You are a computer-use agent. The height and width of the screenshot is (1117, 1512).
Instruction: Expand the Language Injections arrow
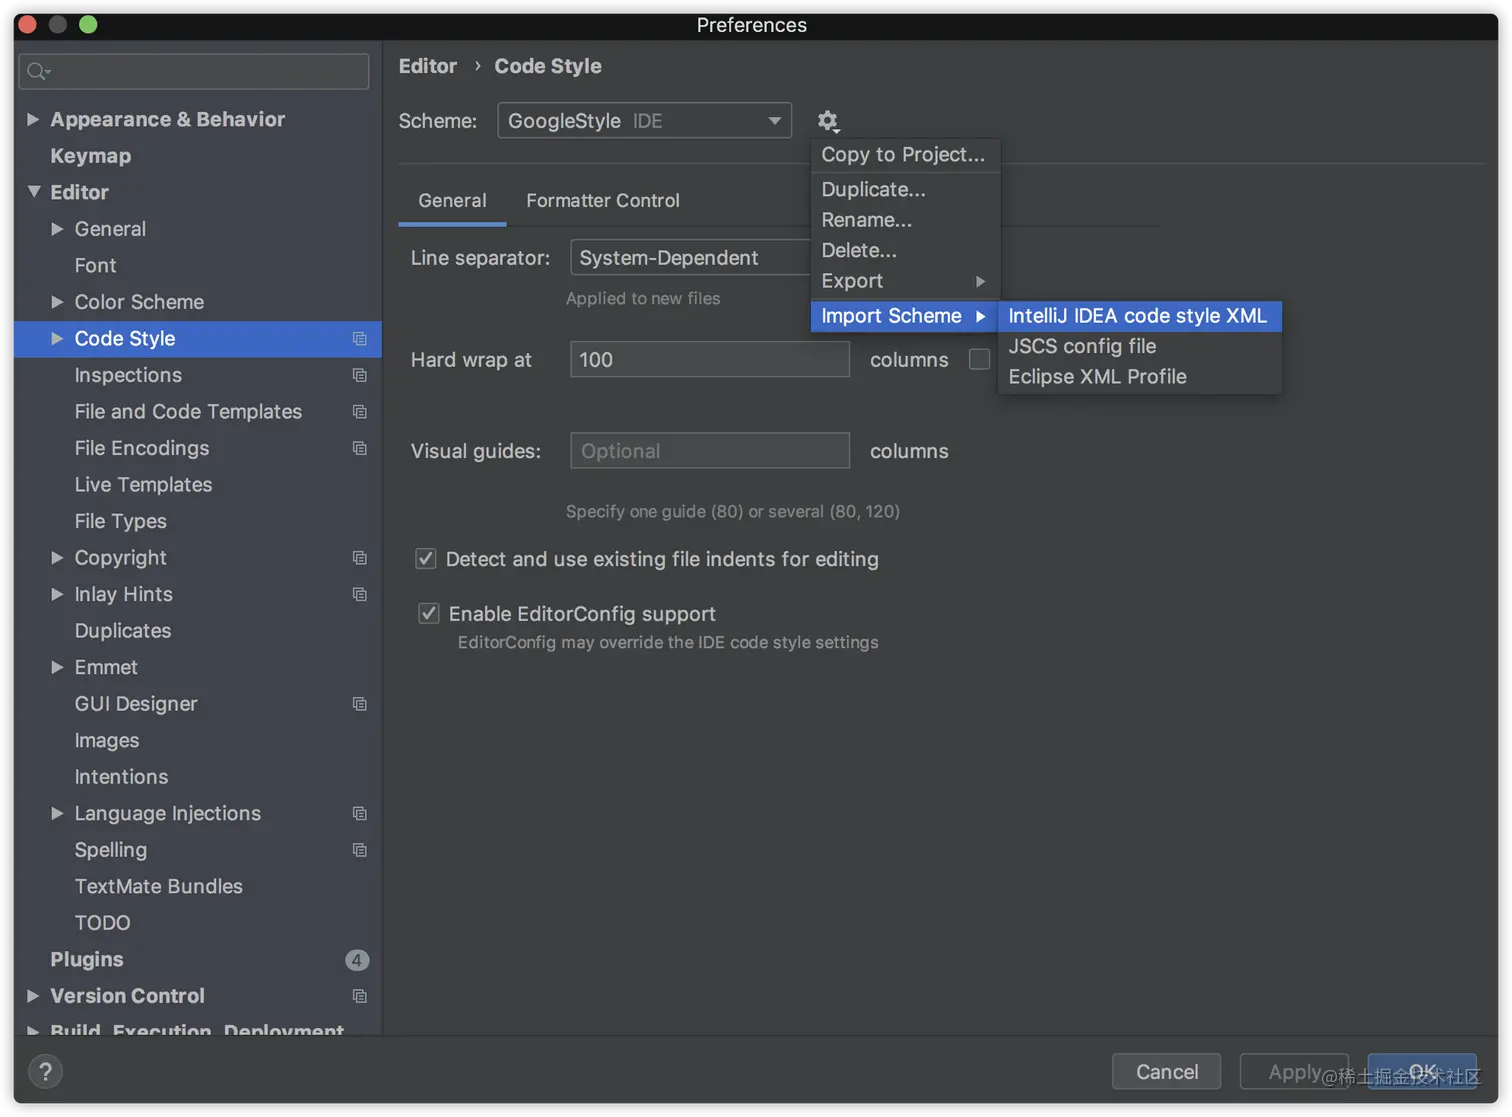point(57,814)
